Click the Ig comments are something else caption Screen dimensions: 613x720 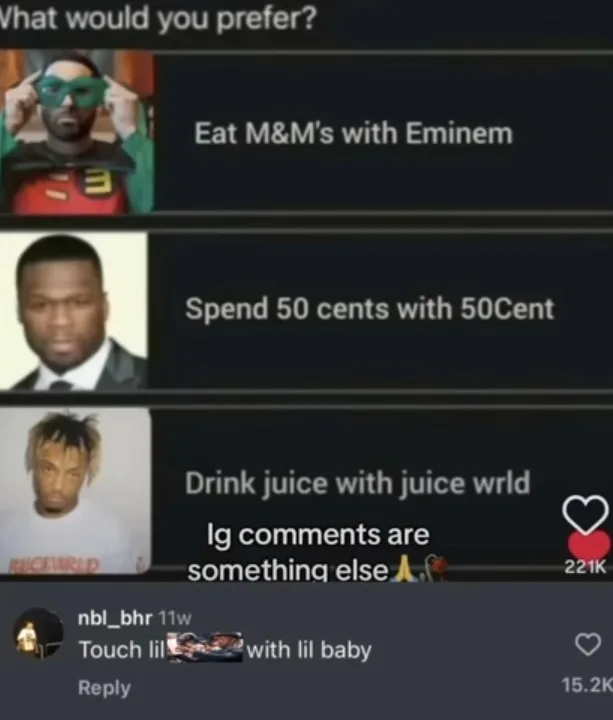(x=308, y=552)
